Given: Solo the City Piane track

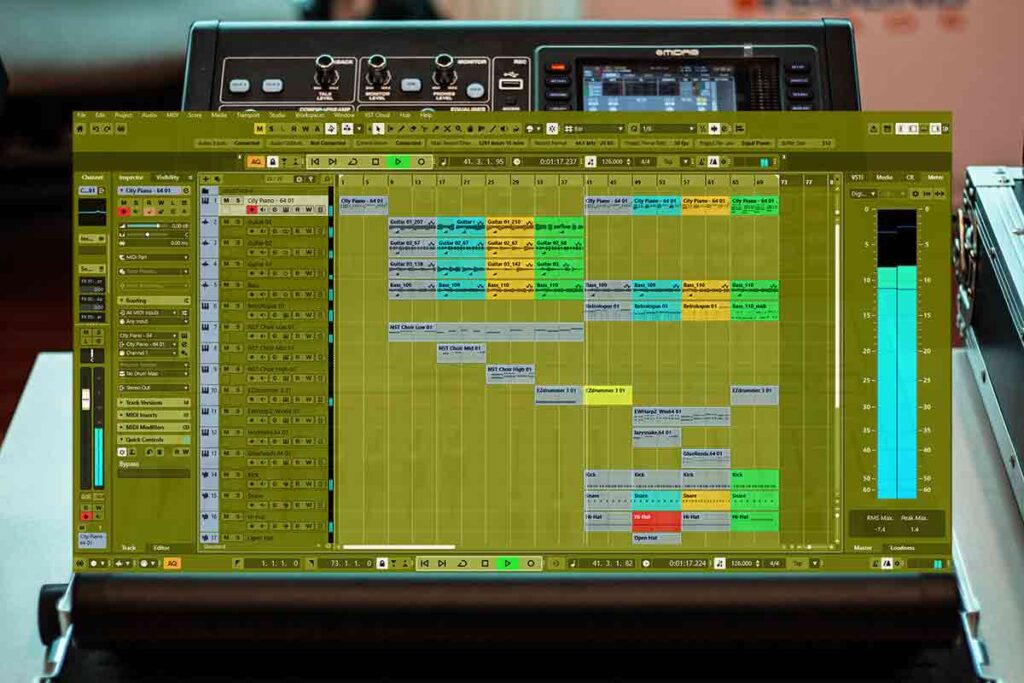Looking at the screenshot, I should click(238, 200).
